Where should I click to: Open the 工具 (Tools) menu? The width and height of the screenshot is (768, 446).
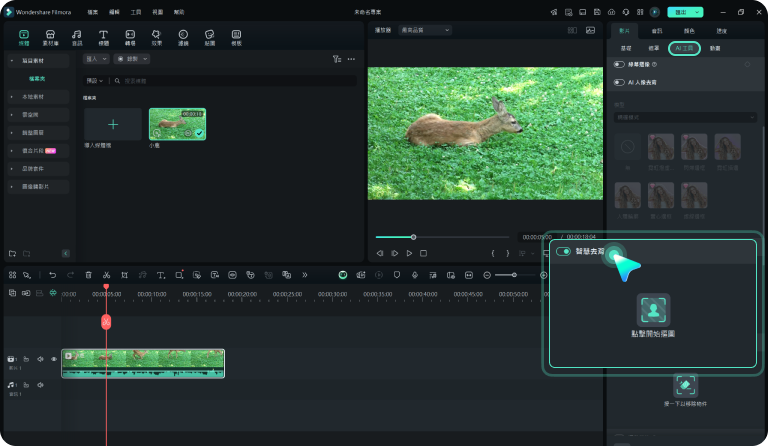click(136, 12)
